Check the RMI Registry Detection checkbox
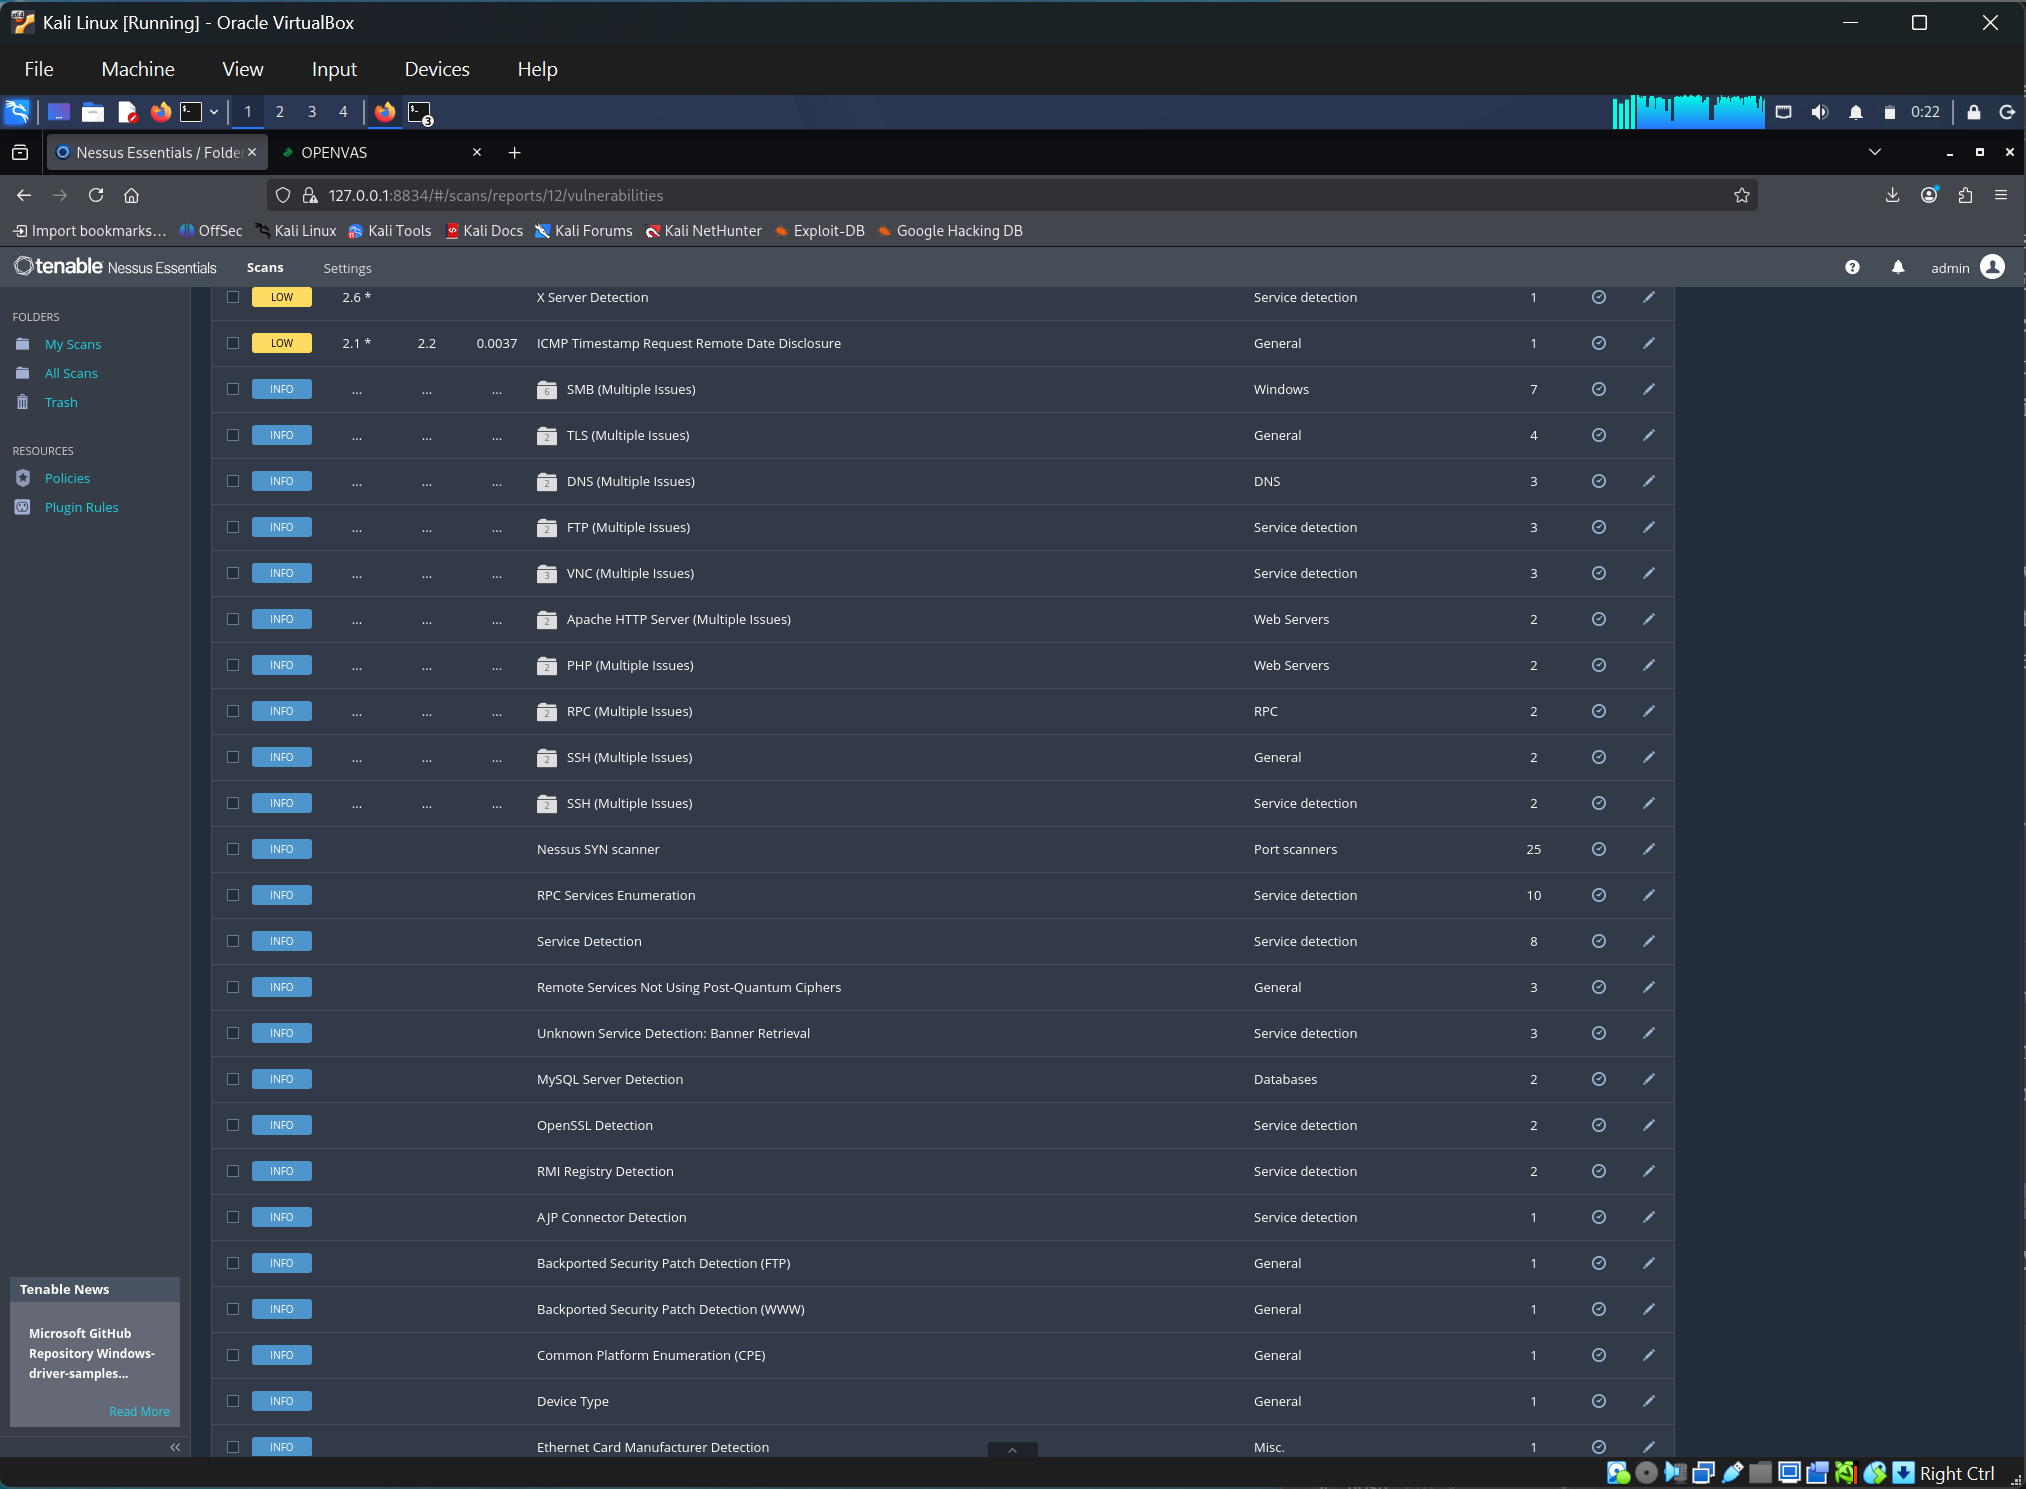 click(233, 1171)
